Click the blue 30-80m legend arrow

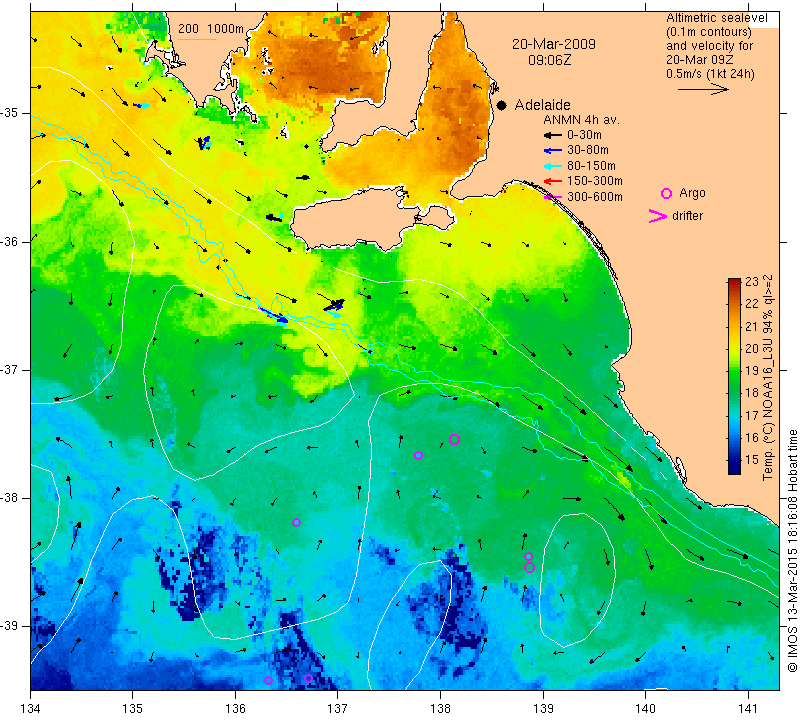(553, 151)
